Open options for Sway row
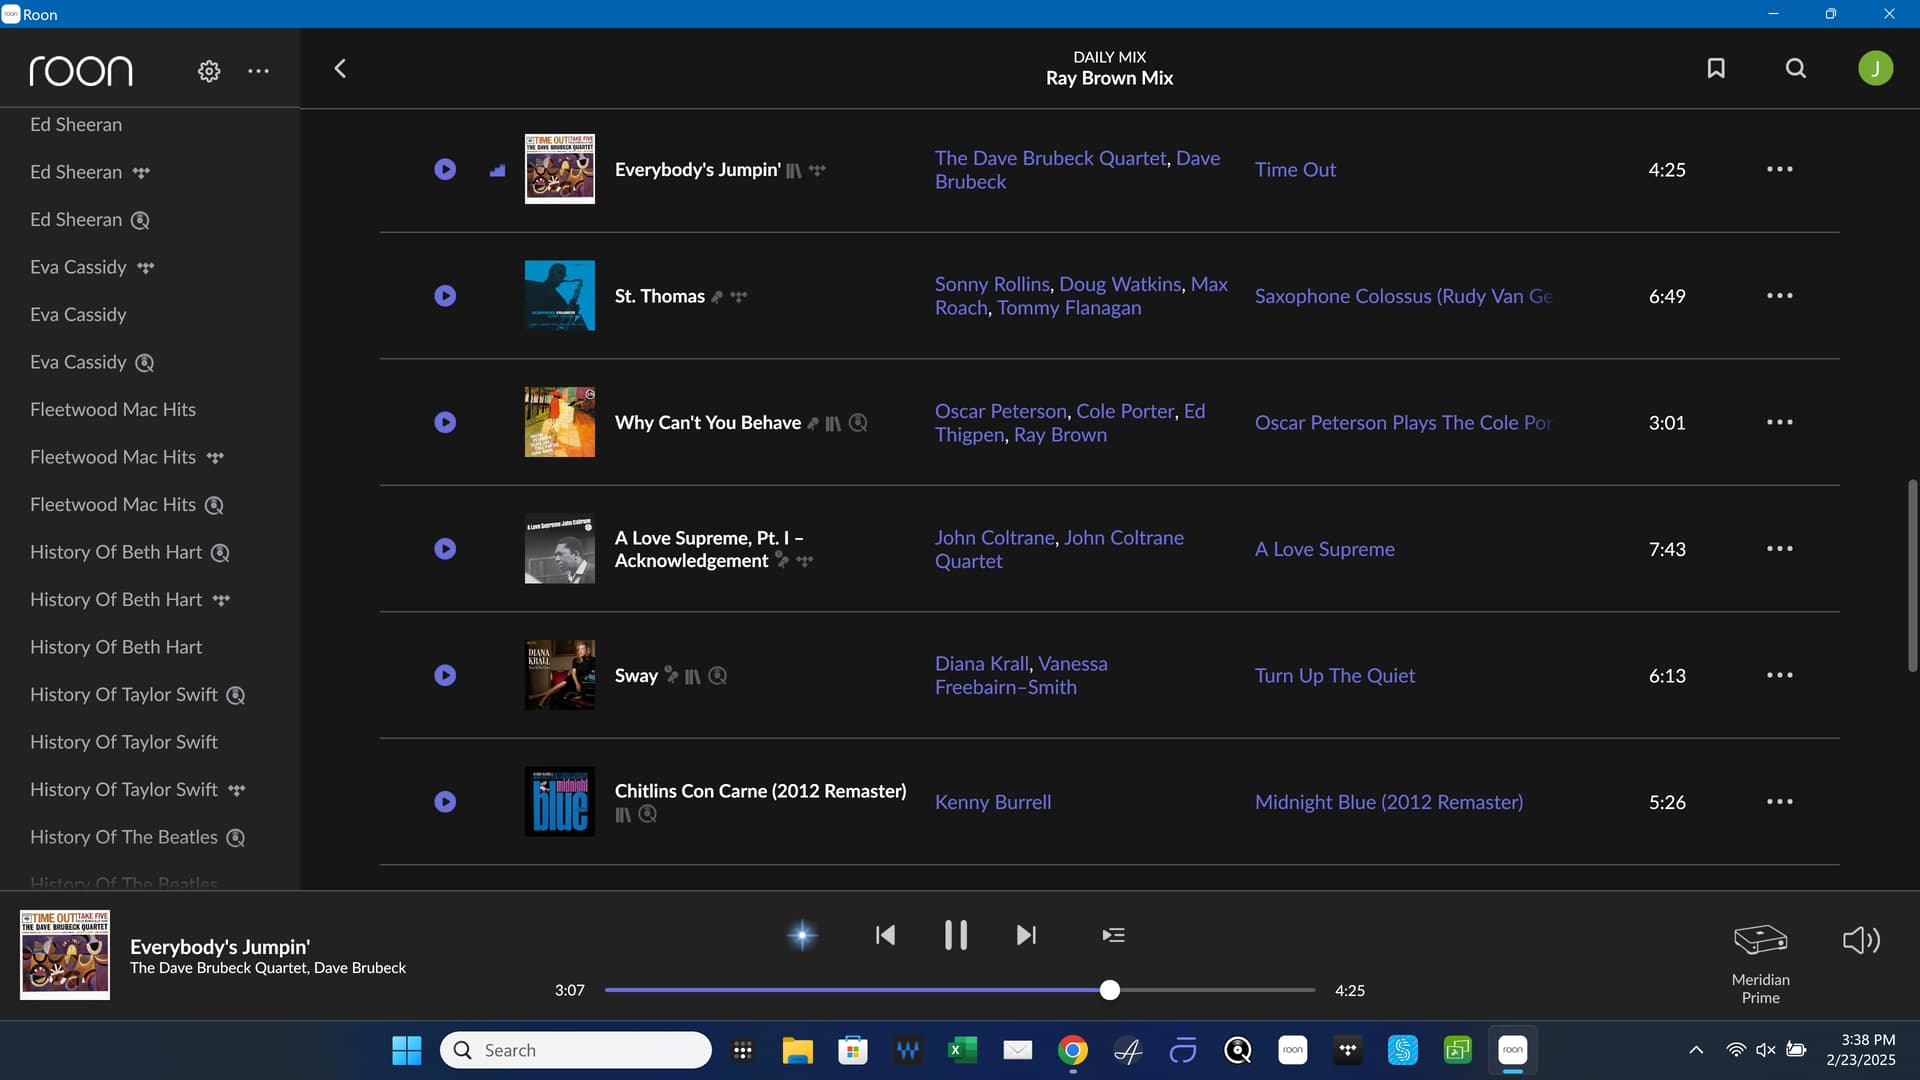The height and width of the screenshot is (1080, 1920). coord(1779,675)
